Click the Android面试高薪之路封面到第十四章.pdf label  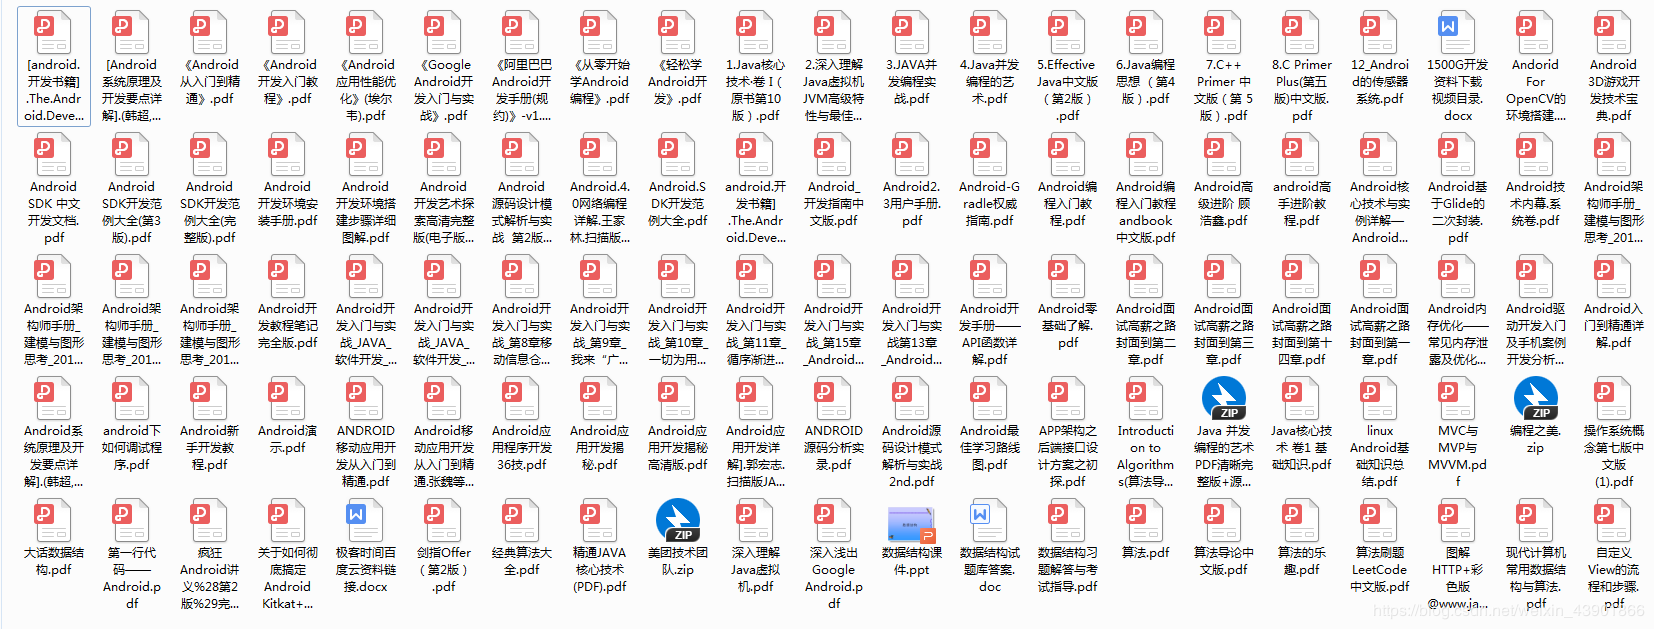coord(1302,334)
